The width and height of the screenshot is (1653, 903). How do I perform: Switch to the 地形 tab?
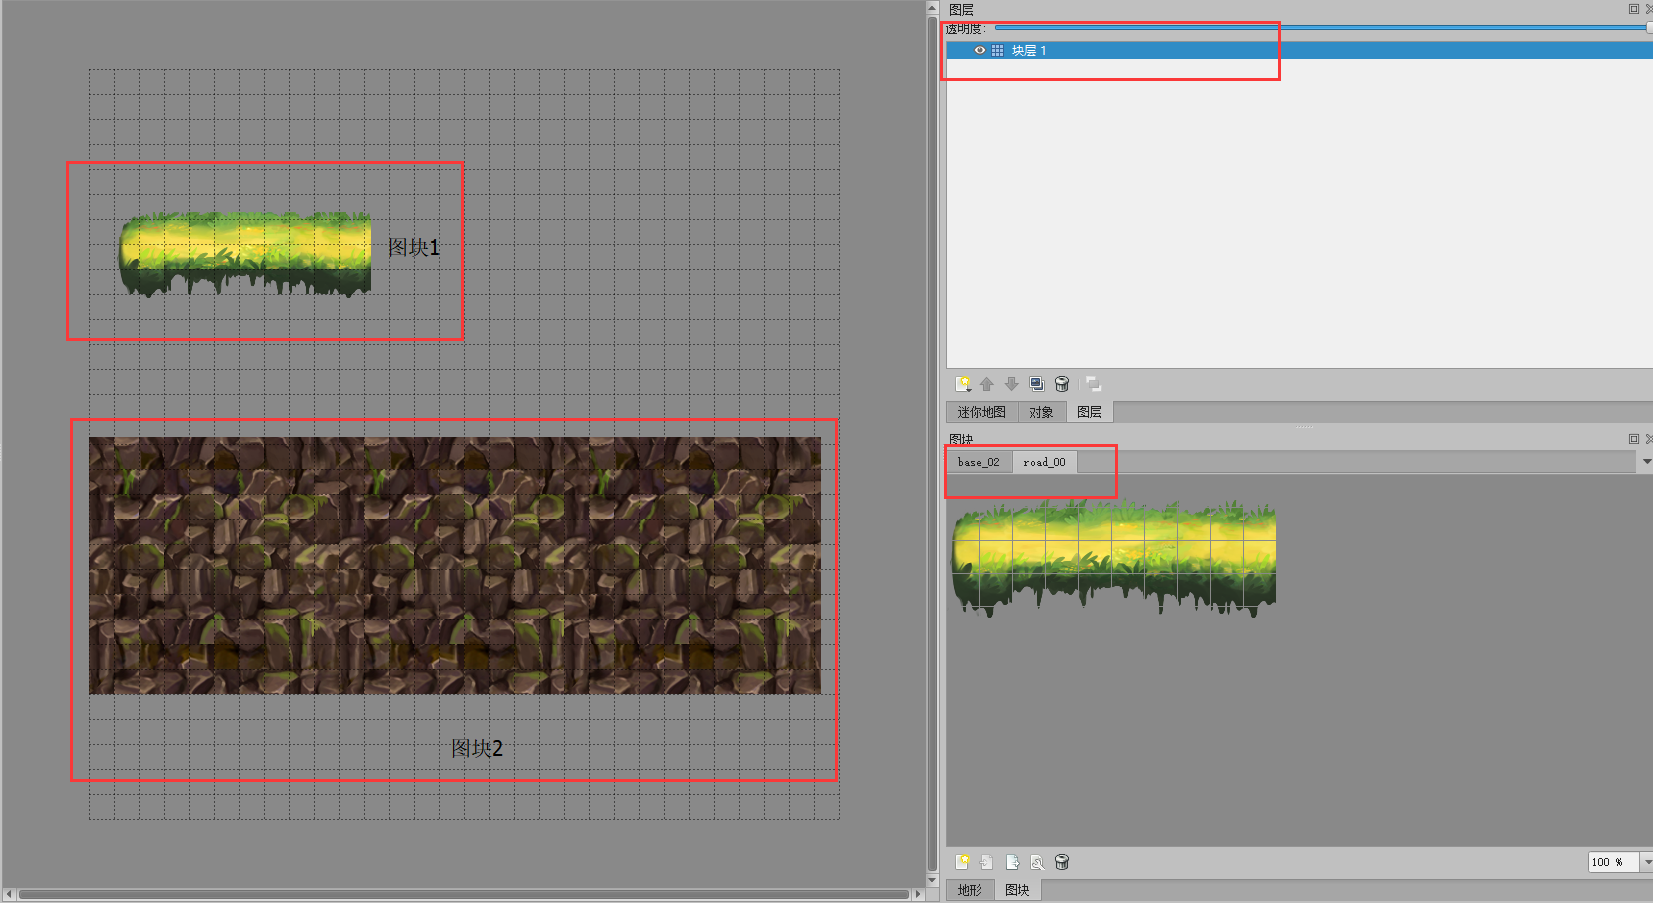pos(969,890)
